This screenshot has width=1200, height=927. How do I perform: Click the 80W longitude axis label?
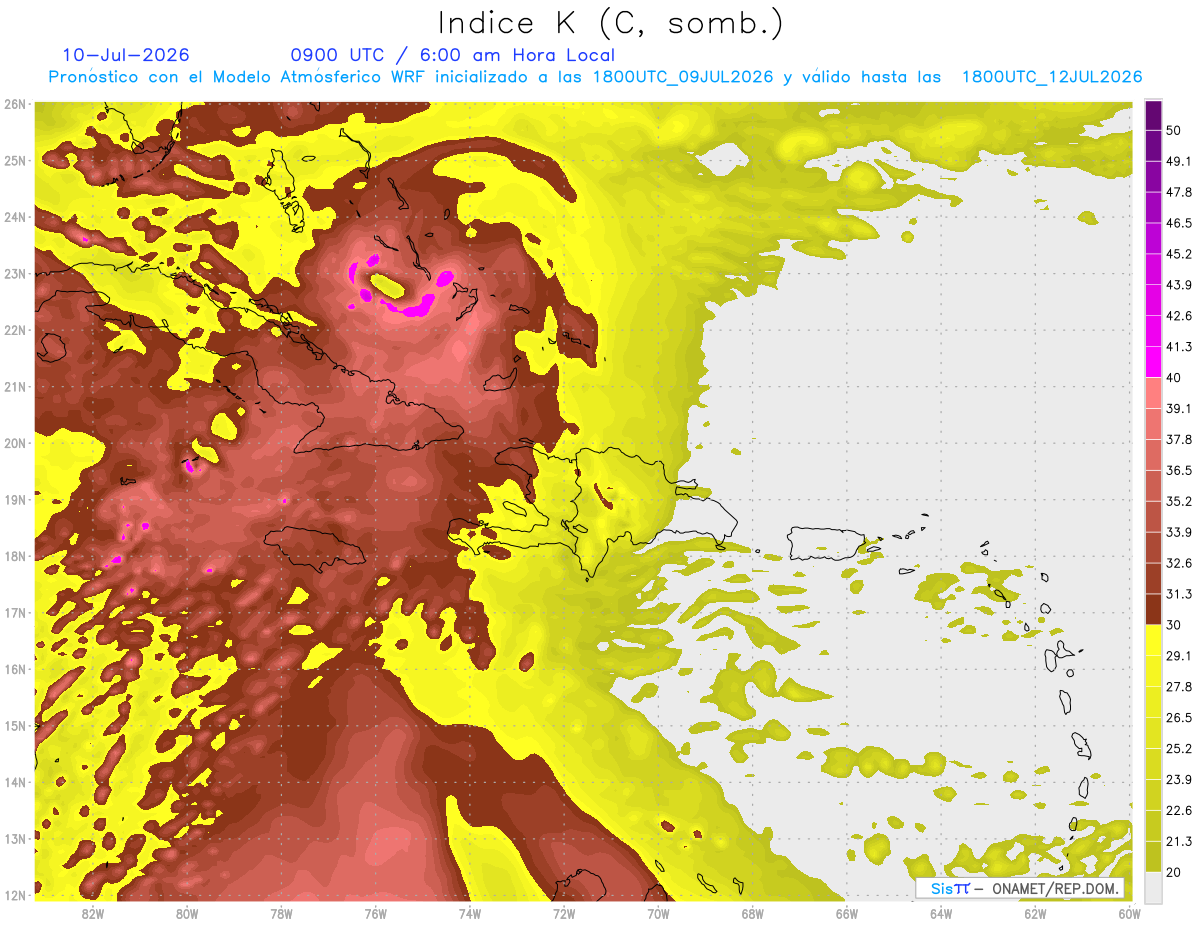click(187, 913)
